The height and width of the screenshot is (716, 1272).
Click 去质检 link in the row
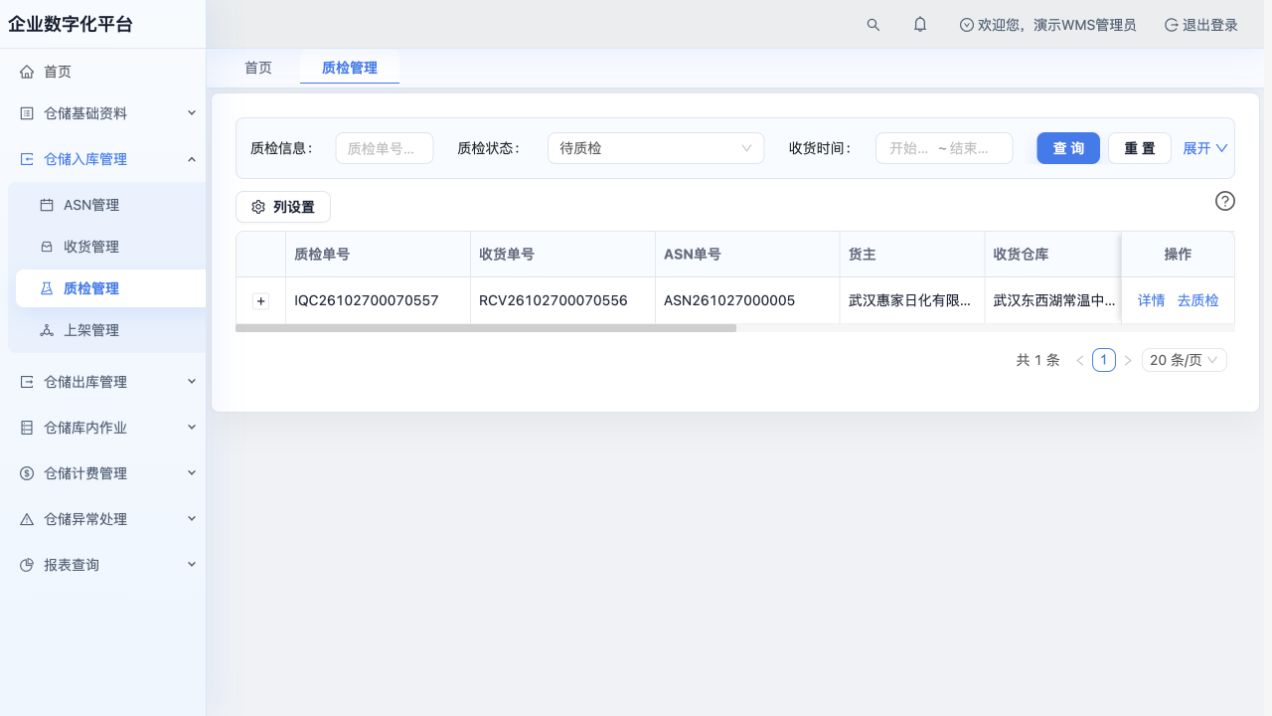tap(1198, 300)
